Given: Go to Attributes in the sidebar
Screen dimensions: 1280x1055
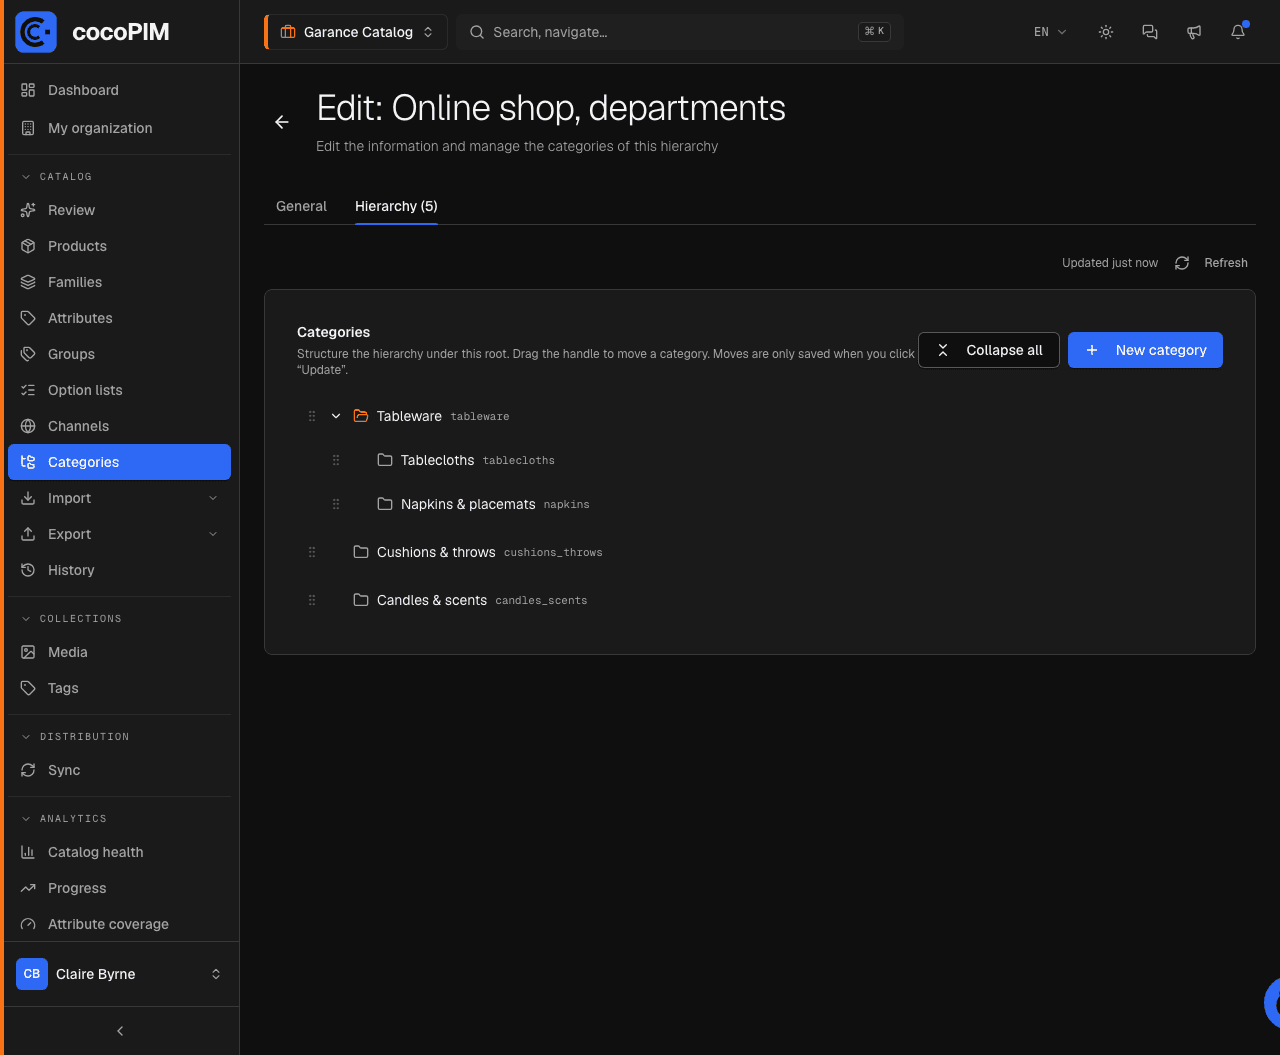Looking at the screenshot, I should coord(120,318).
